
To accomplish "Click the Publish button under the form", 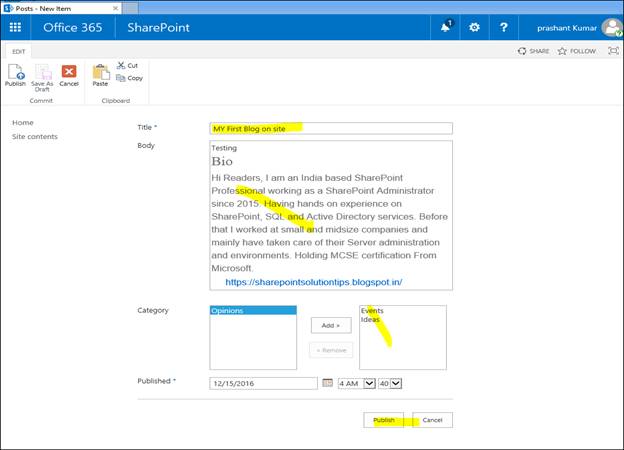I will (384, 420).
